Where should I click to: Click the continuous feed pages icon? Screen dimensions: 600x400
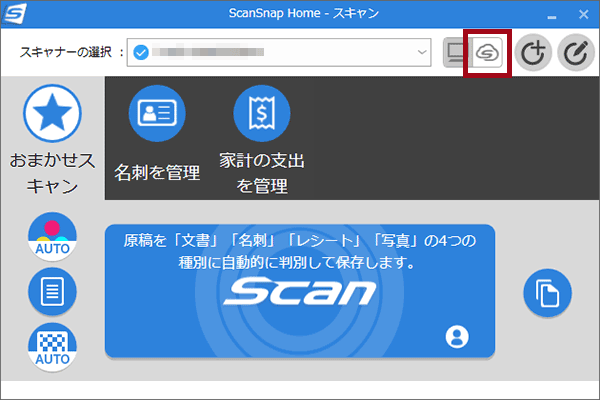coord(548,293)
